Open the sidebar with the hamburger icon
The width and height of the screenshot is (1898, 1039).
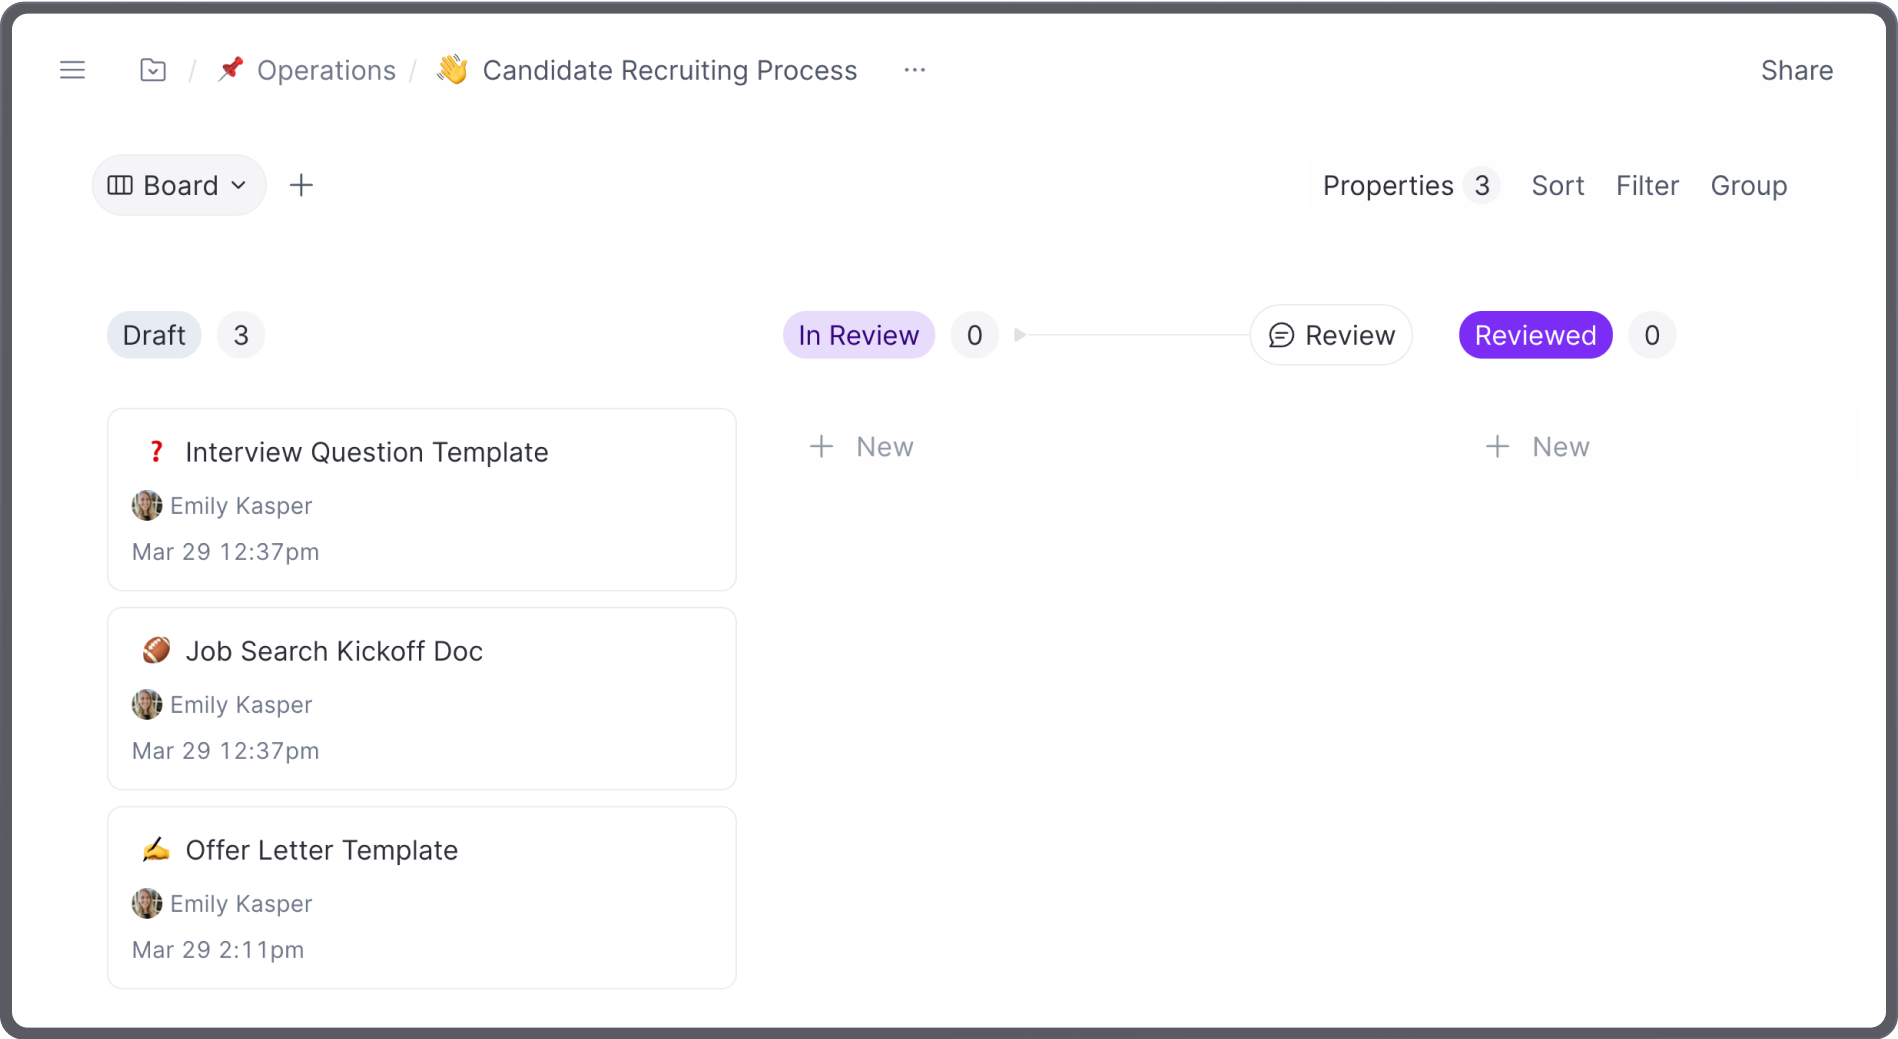72,70
